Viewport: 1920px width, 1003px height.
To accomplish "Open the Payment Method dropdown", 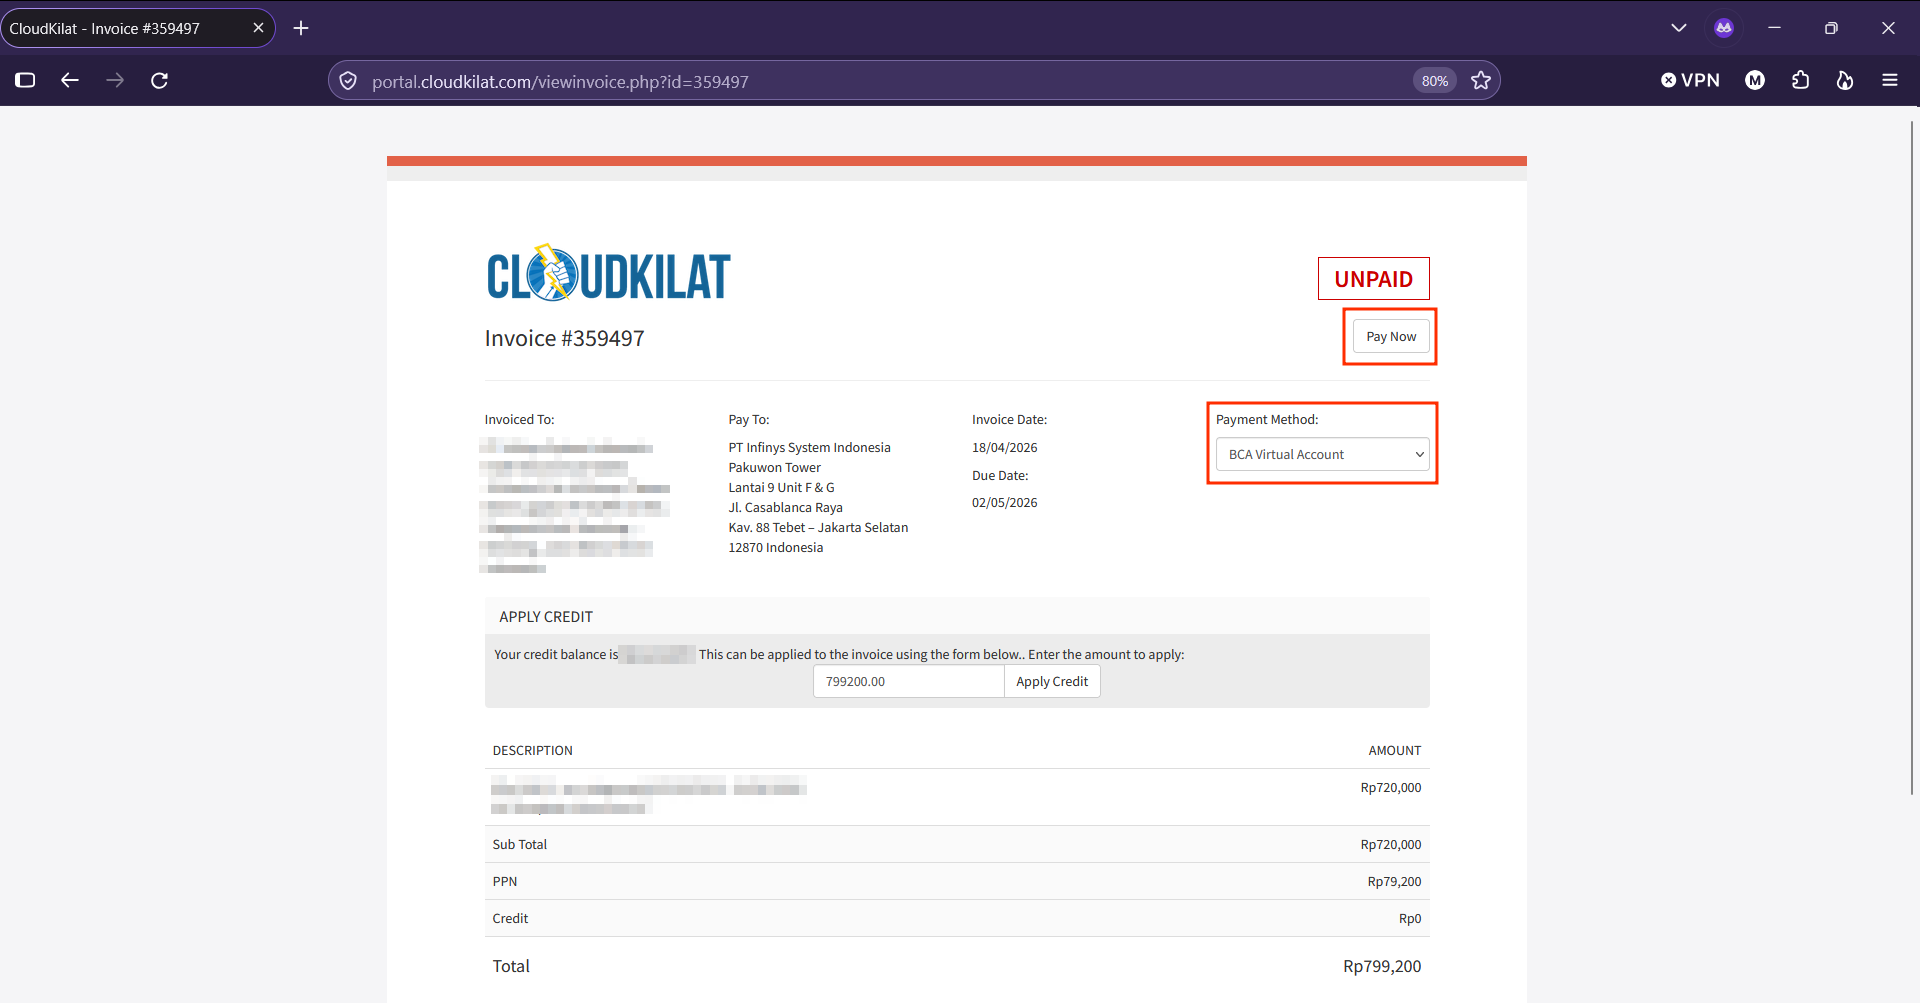I will pos(1322,454).
